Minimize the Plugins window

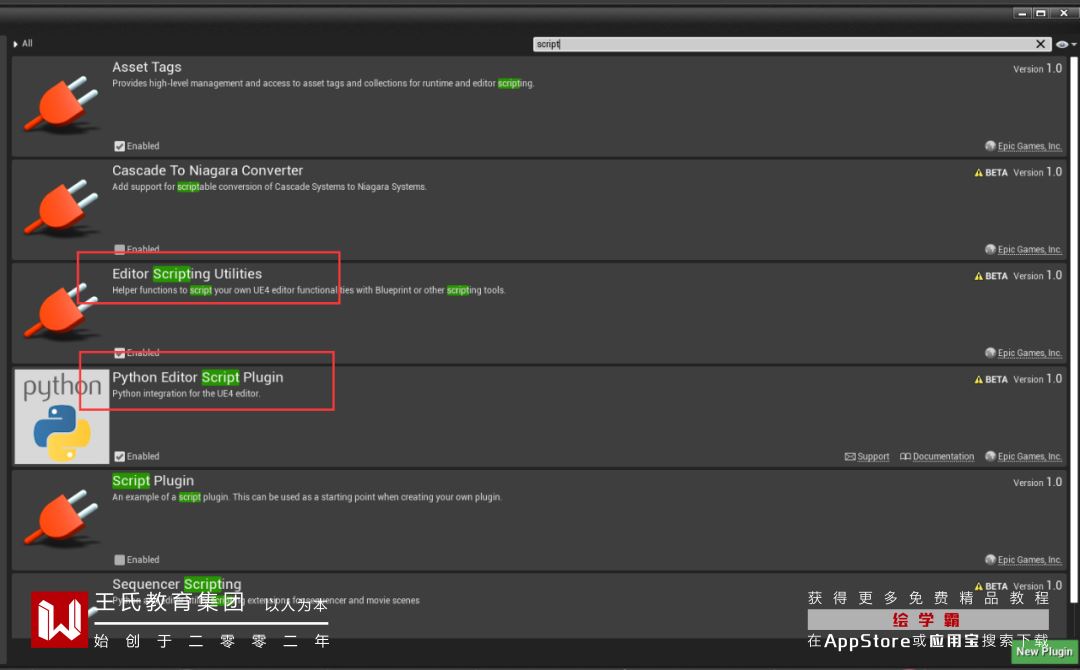click(1022, 13)
